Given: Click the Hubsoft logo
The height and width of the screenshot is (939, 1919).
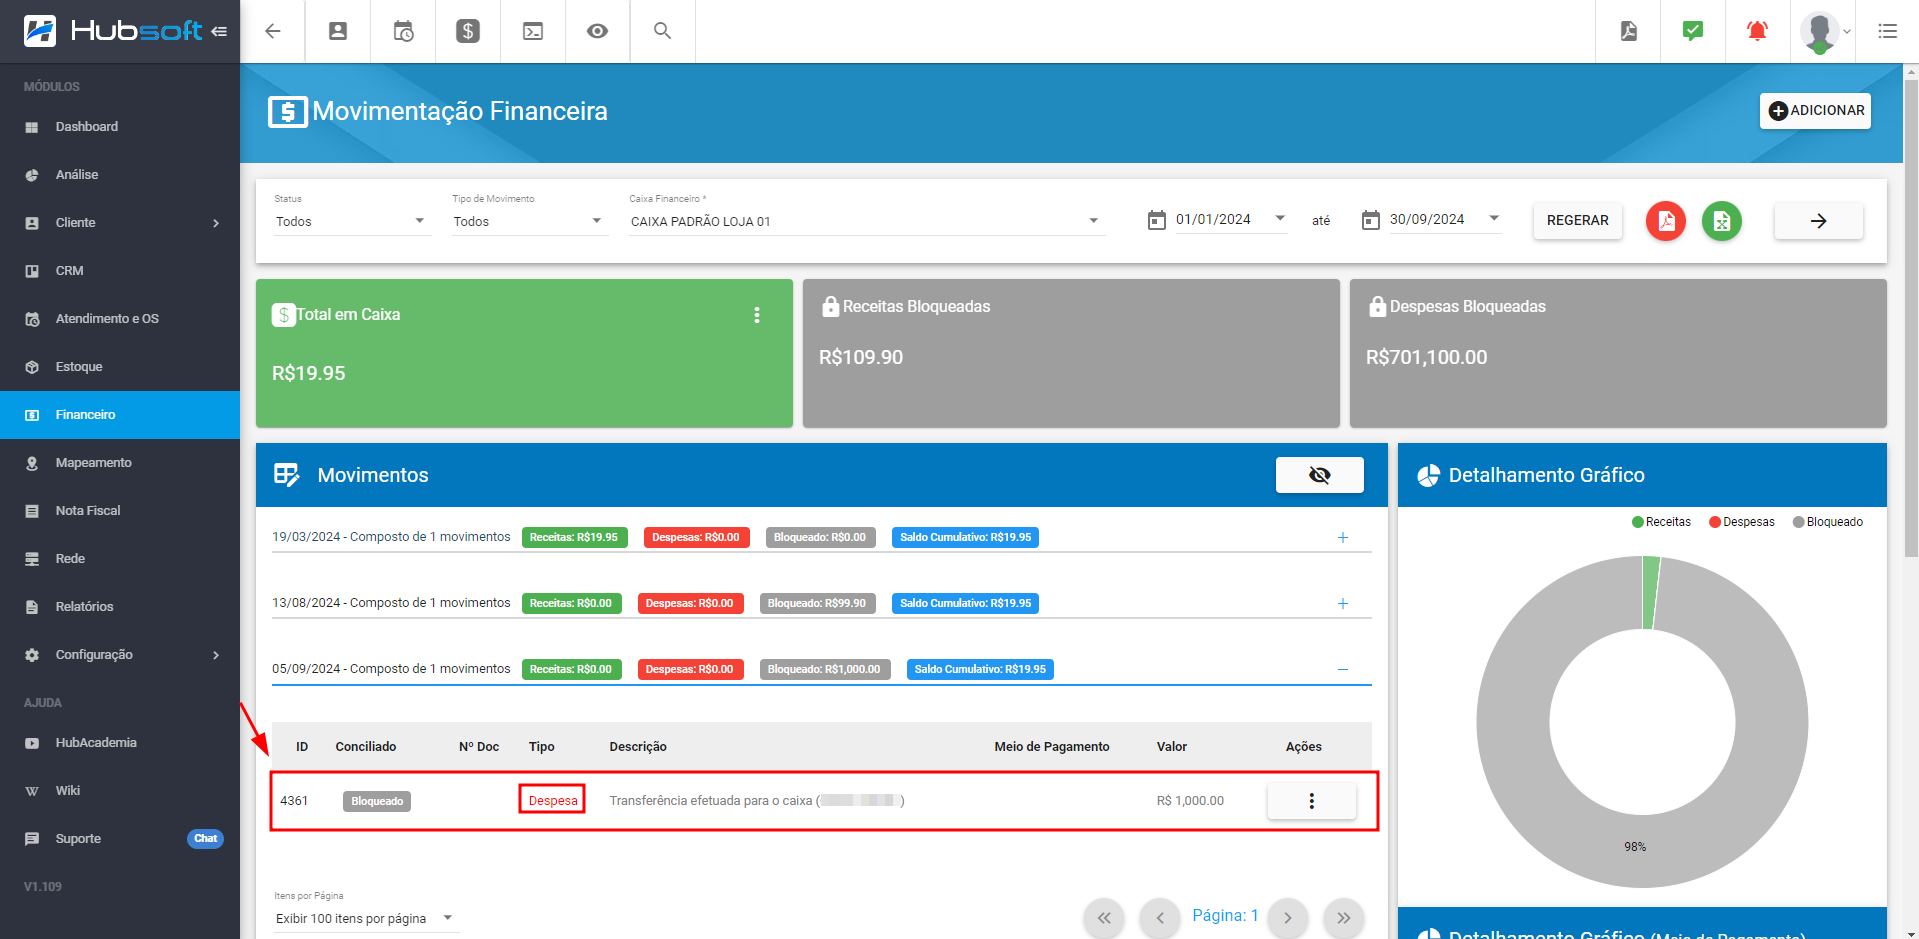Looking at the screenshot, I should pyautogui.click(x=113, y=31).
